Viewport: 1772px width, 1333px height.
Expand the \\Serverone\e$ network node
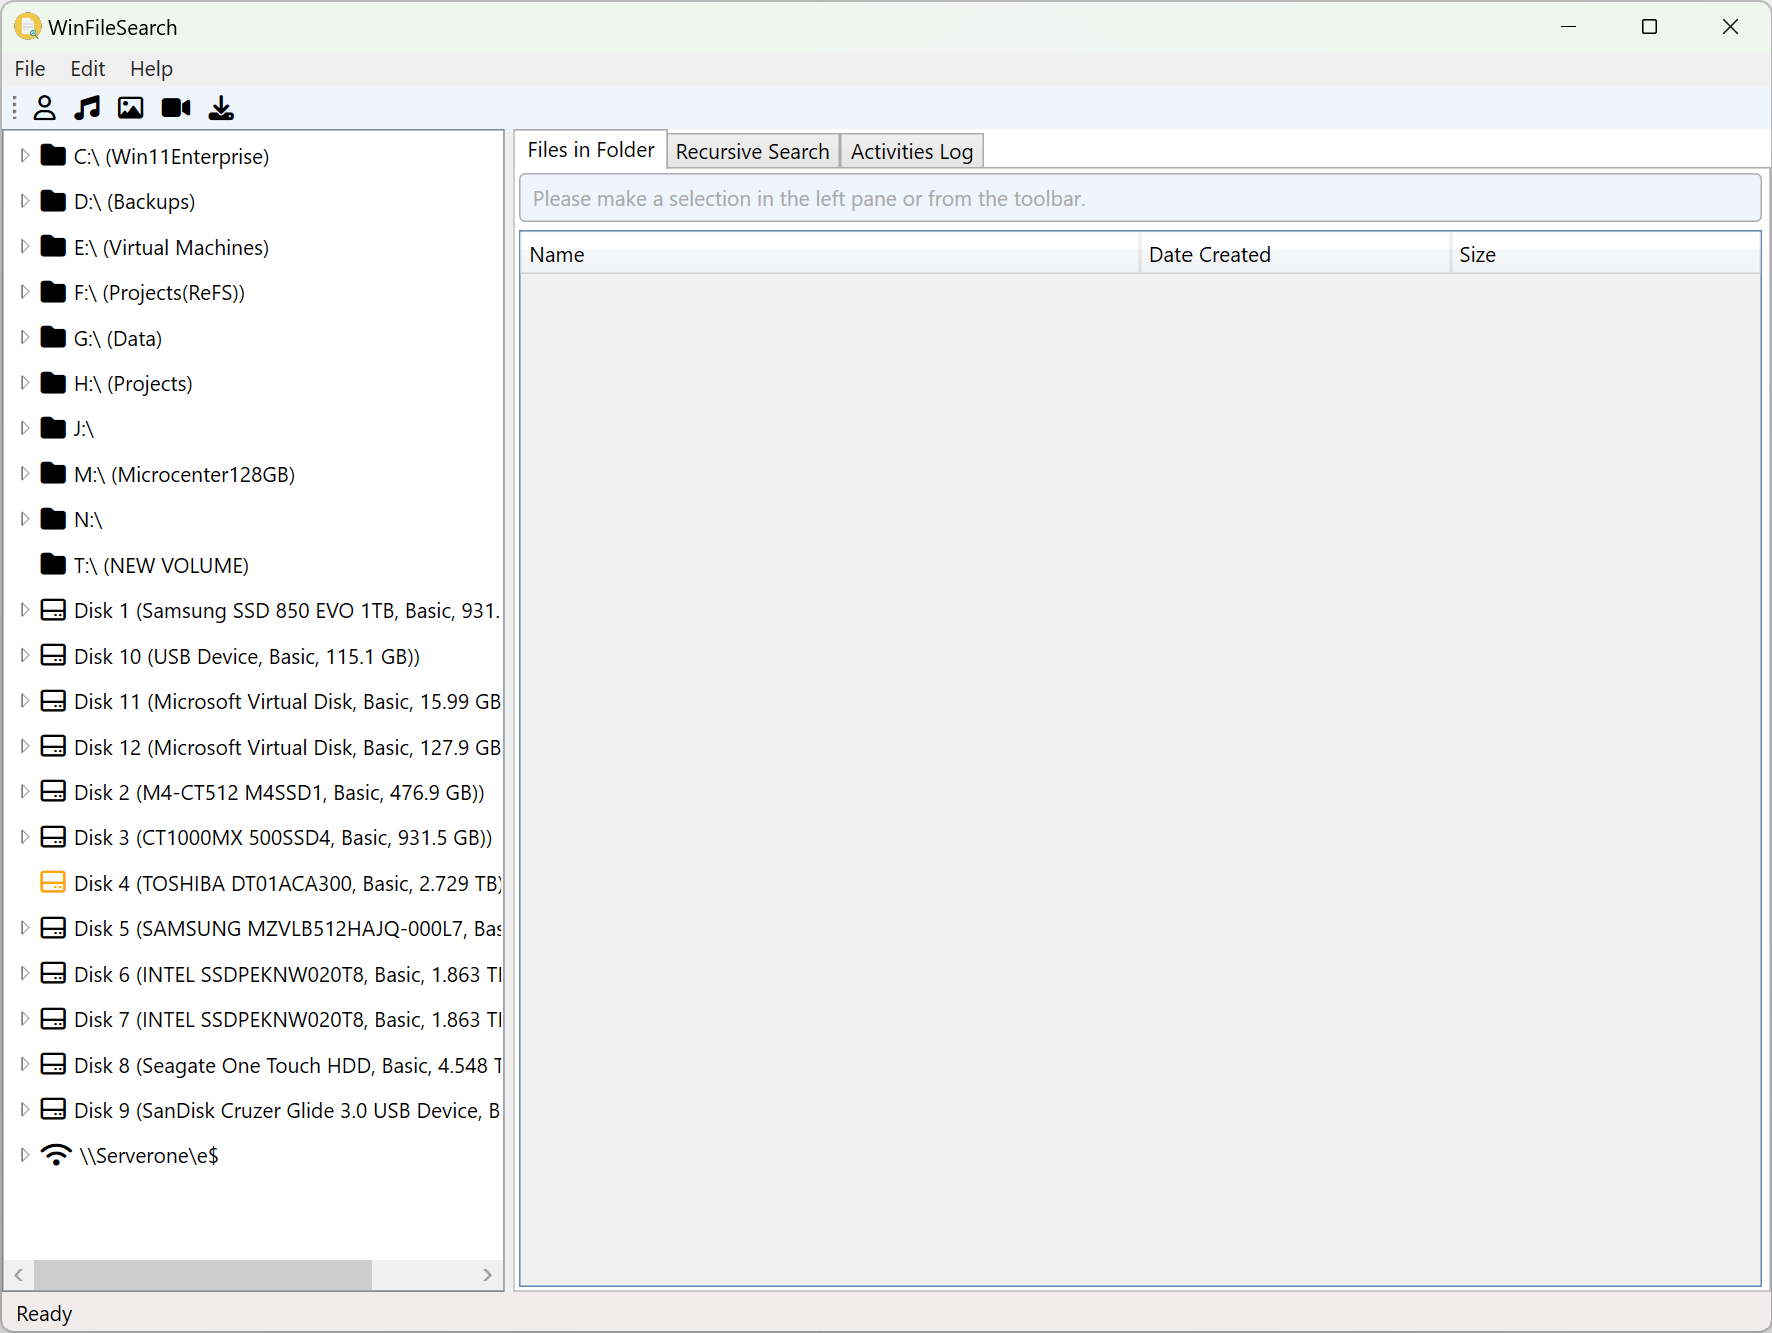pyautogui.click(x=25, y=1155)
